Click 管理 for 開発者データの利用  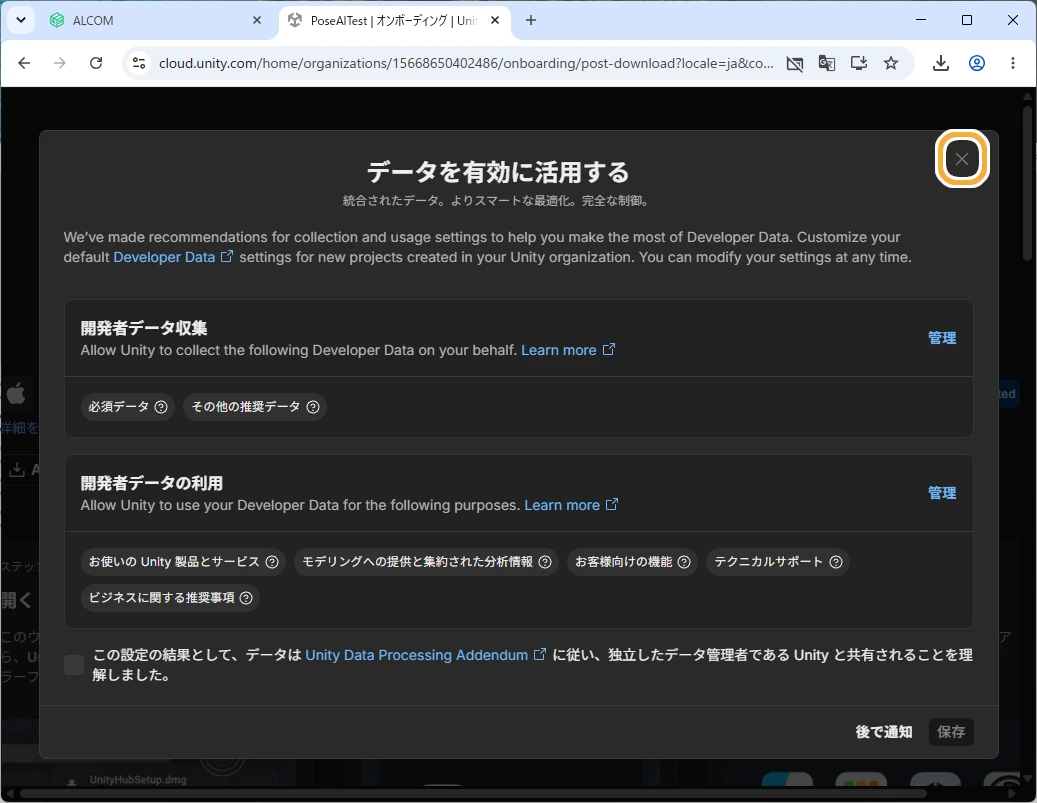942,493
